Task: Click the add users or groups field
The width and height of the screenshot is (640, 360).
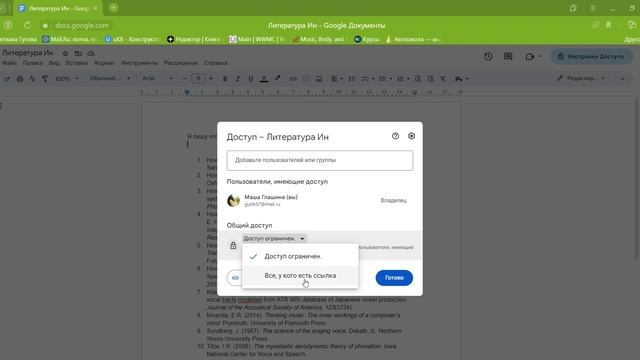Action: click(320, 160)
